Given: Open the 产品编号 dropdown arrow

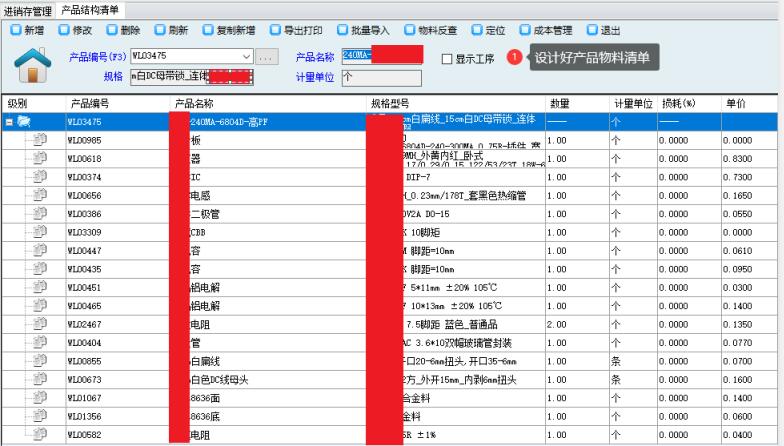Looking at the screenshot, I should (246, 57).
